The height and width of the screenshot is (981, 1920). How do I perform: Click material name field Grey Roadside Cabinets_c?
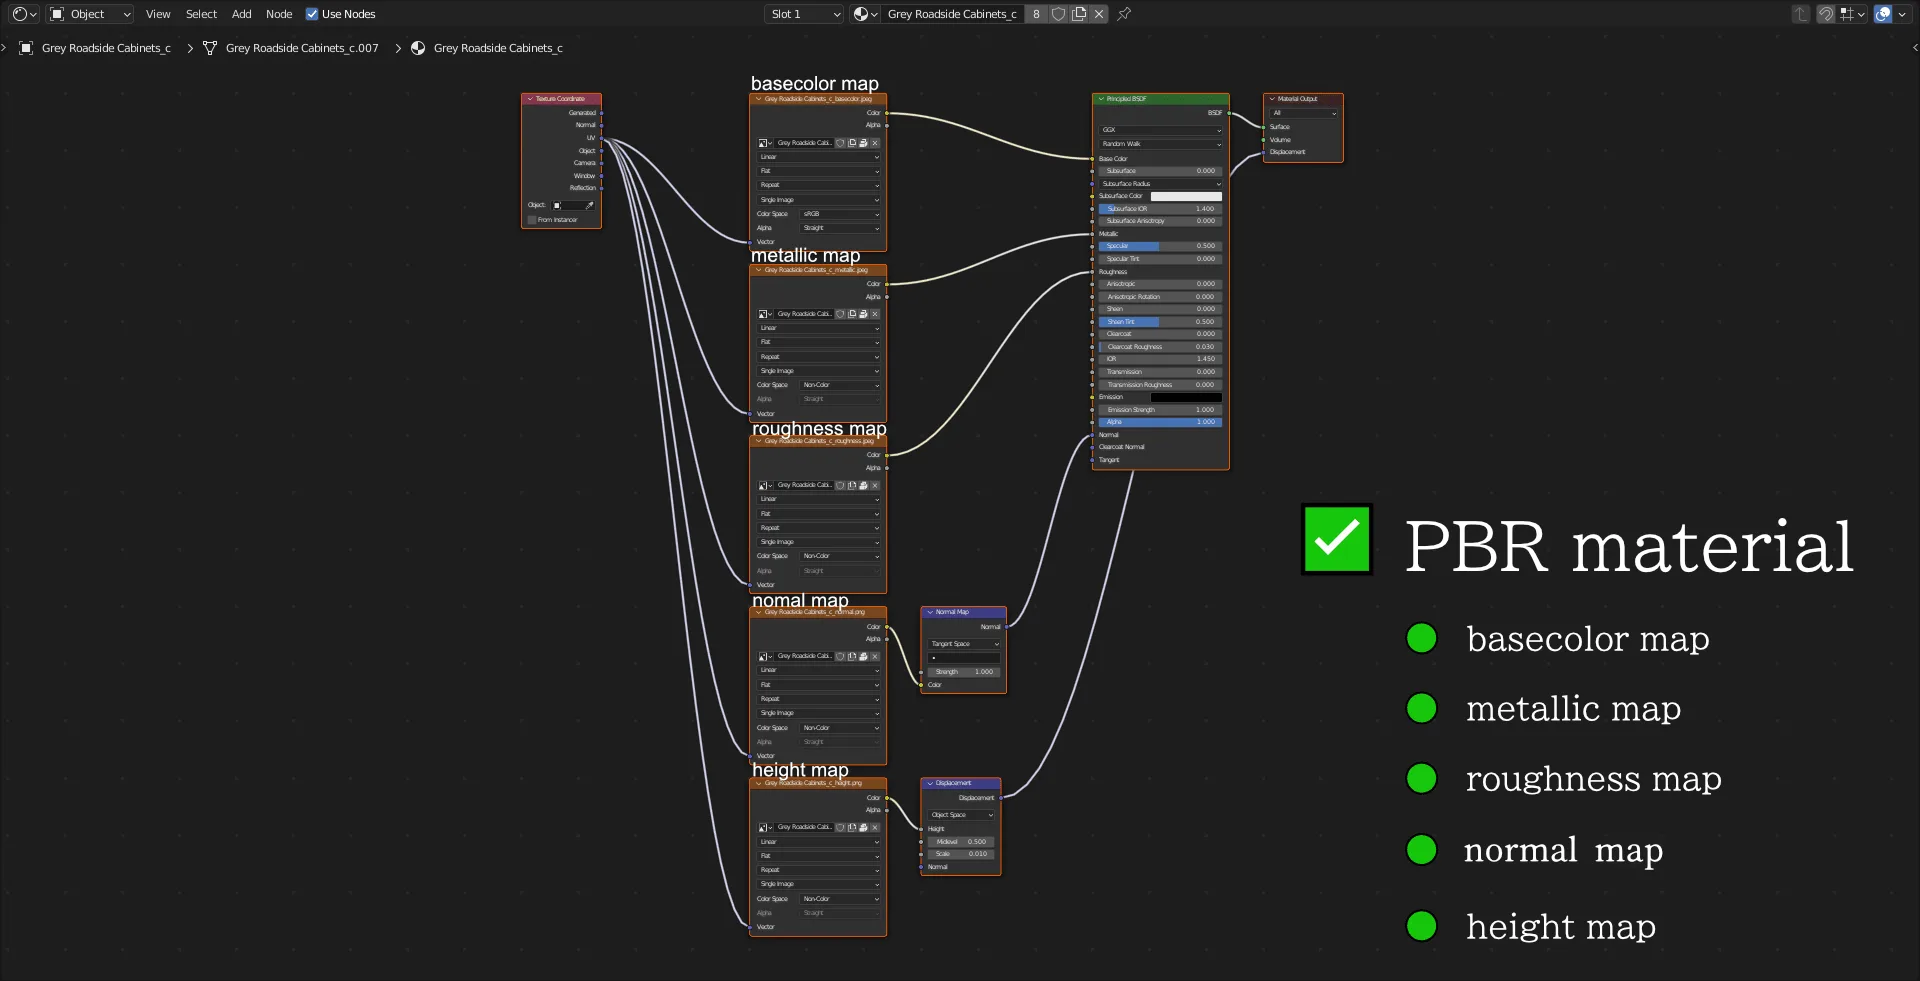pyautogui.click(x=952, y=14)
